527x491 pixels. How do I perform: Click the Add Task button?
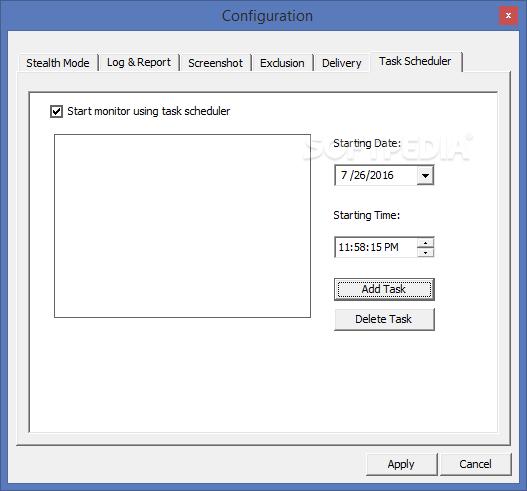click(384, 289)
